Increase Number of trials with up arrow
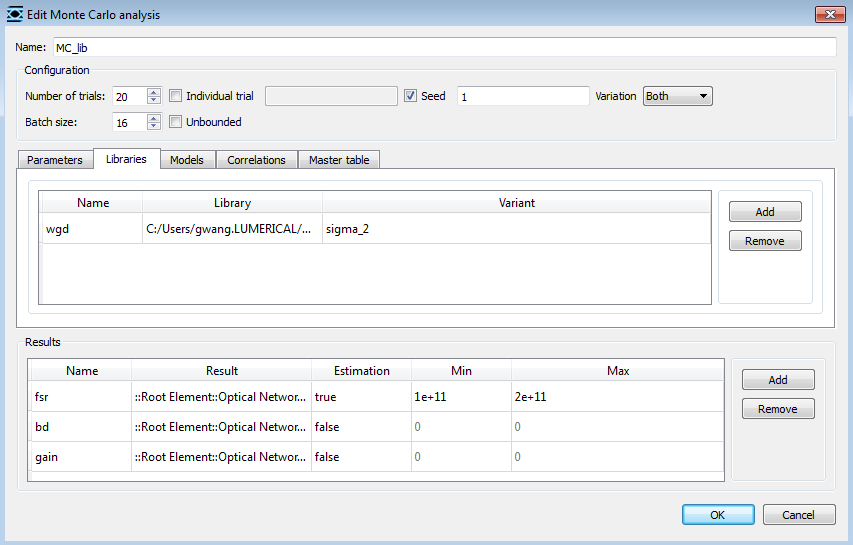The width and height of the screenshot is (853, 545). tap(154, 91)
